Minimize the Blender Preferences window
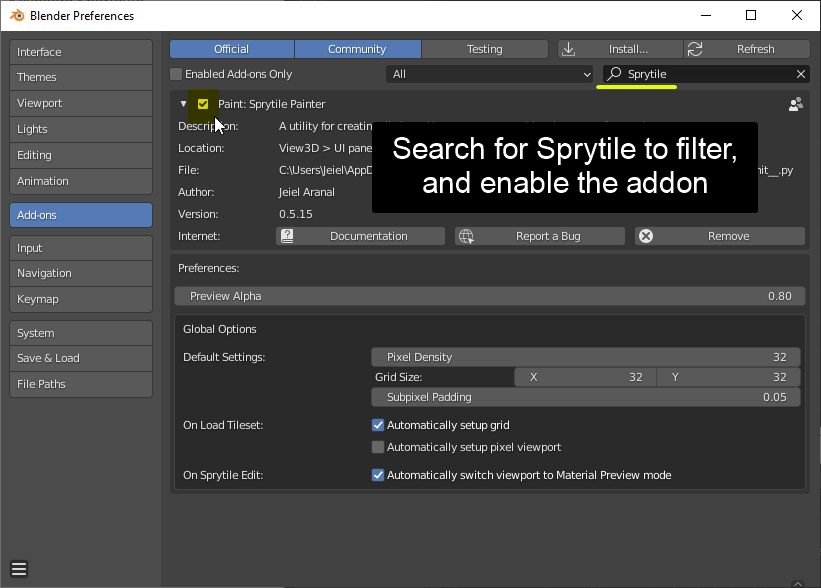821x588 pixels. coord(706,16)
